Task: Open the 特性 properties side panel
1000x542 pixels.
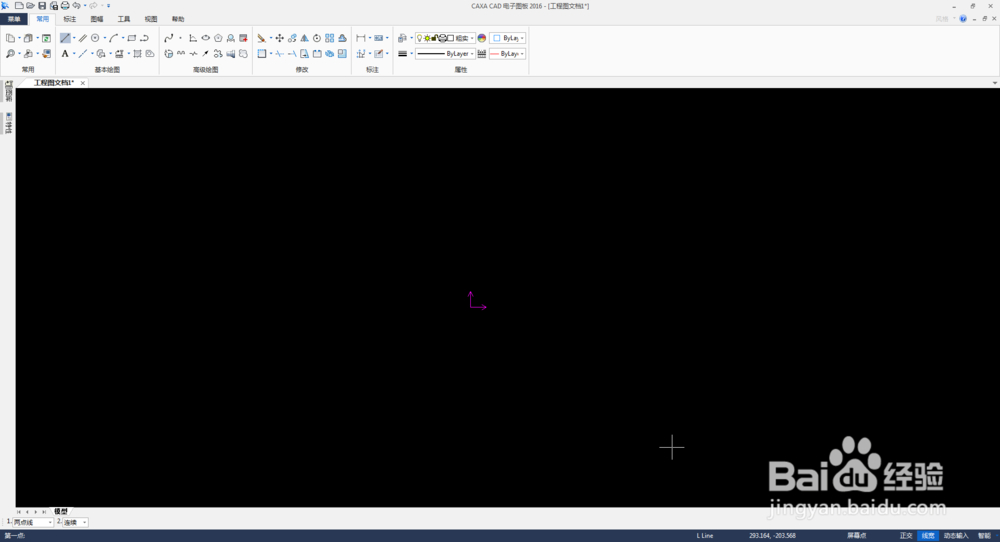Action: [x=8, y=123]
